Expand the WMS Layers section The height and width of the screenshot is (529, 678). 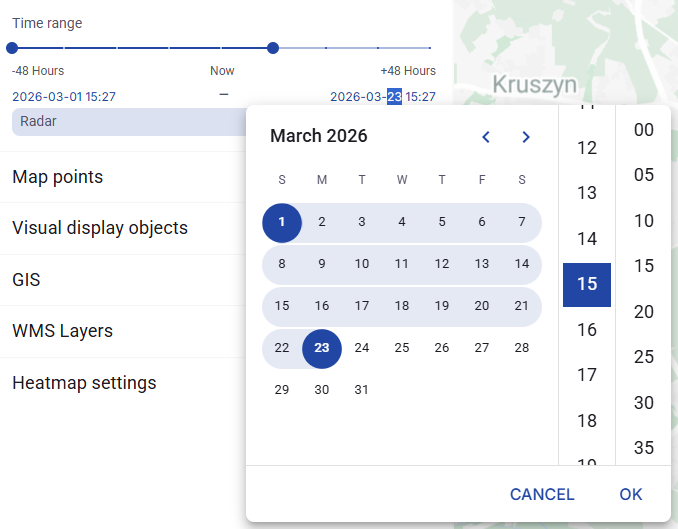123,331
